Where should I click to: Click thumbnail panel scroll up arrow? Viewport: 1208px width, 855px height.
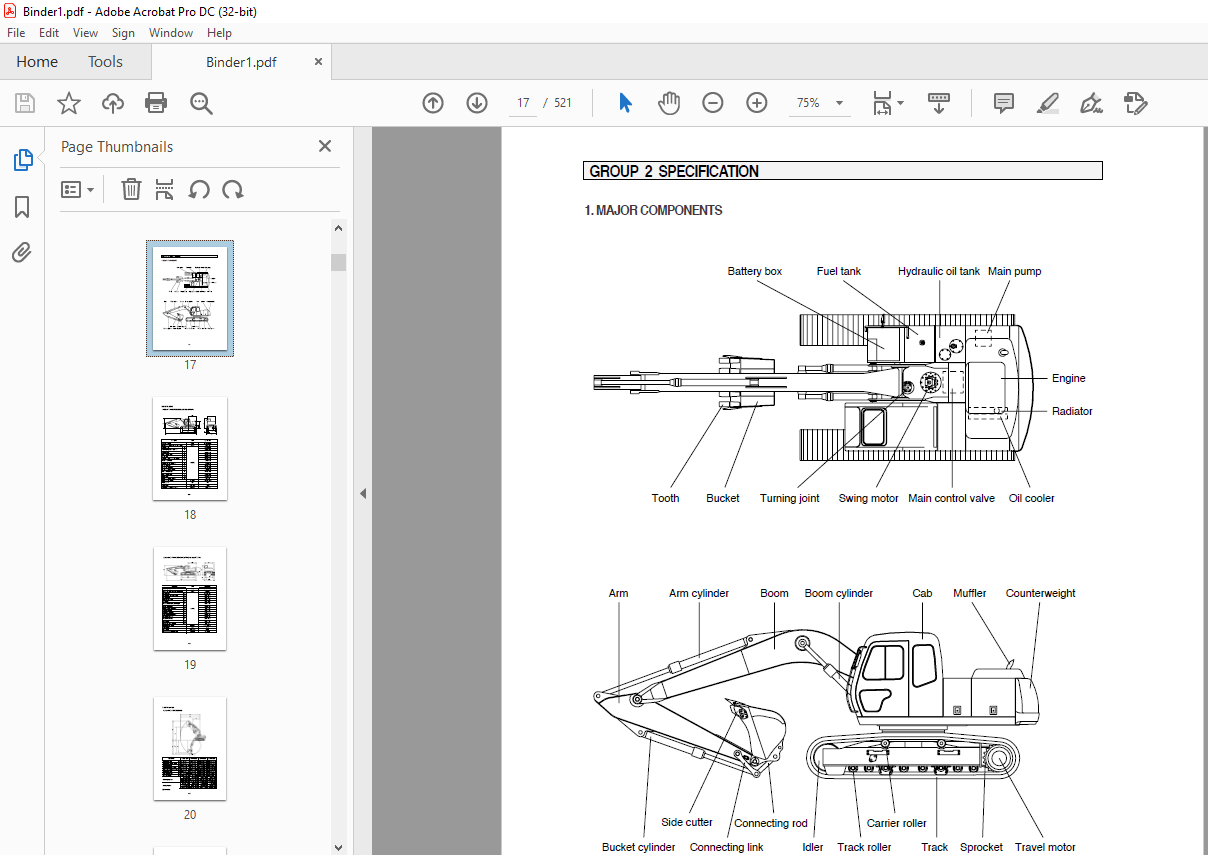(339, 228)
